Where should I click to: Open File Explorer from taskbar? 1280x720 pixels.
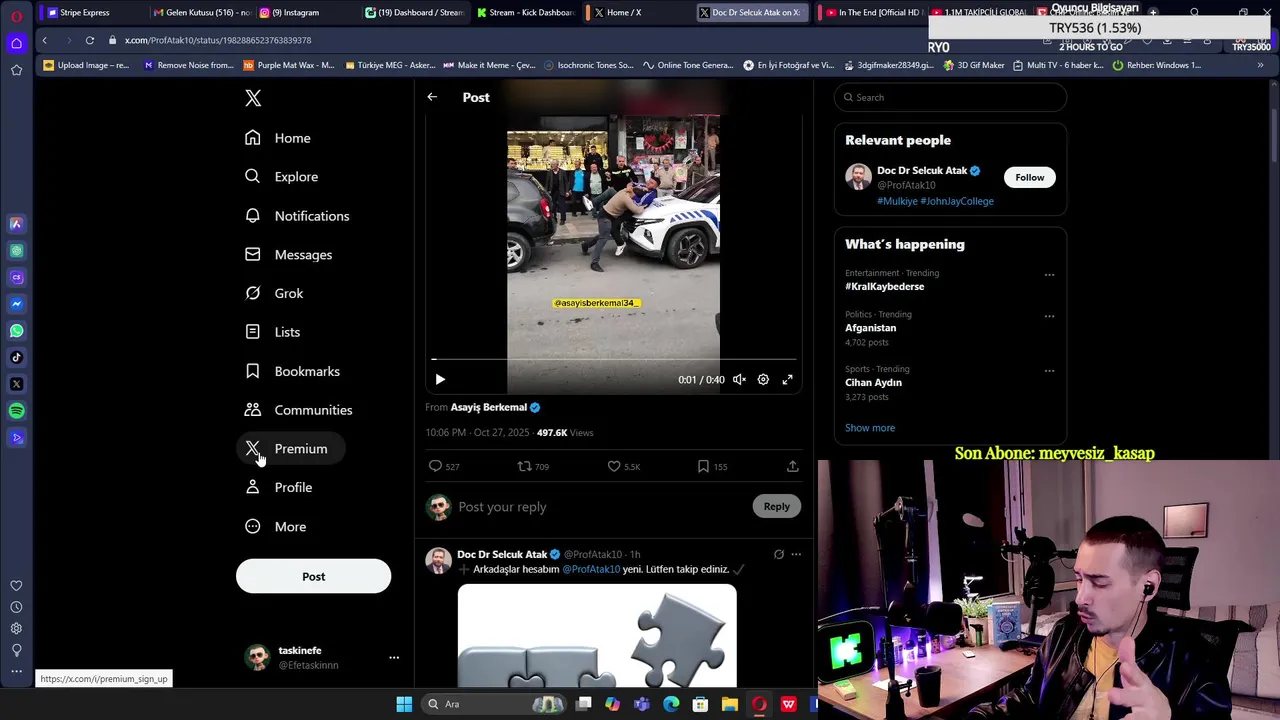tap(730, 704)
